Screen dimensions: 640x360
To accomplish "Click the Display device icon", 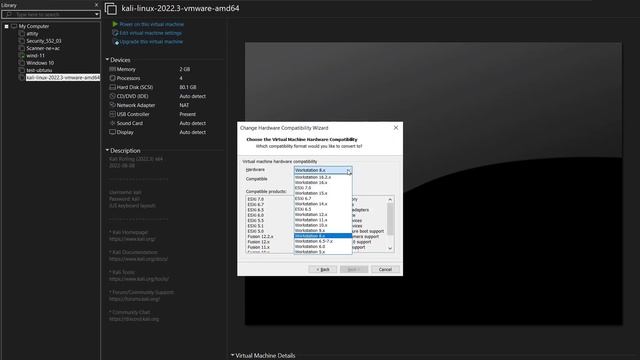I will [112, 132].
